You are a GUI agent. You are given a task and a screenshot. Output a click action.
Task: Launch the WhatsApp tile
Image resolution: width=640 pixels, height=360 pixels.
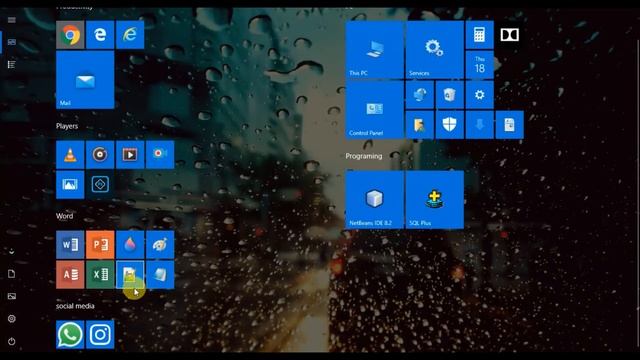tap(70, 334)
